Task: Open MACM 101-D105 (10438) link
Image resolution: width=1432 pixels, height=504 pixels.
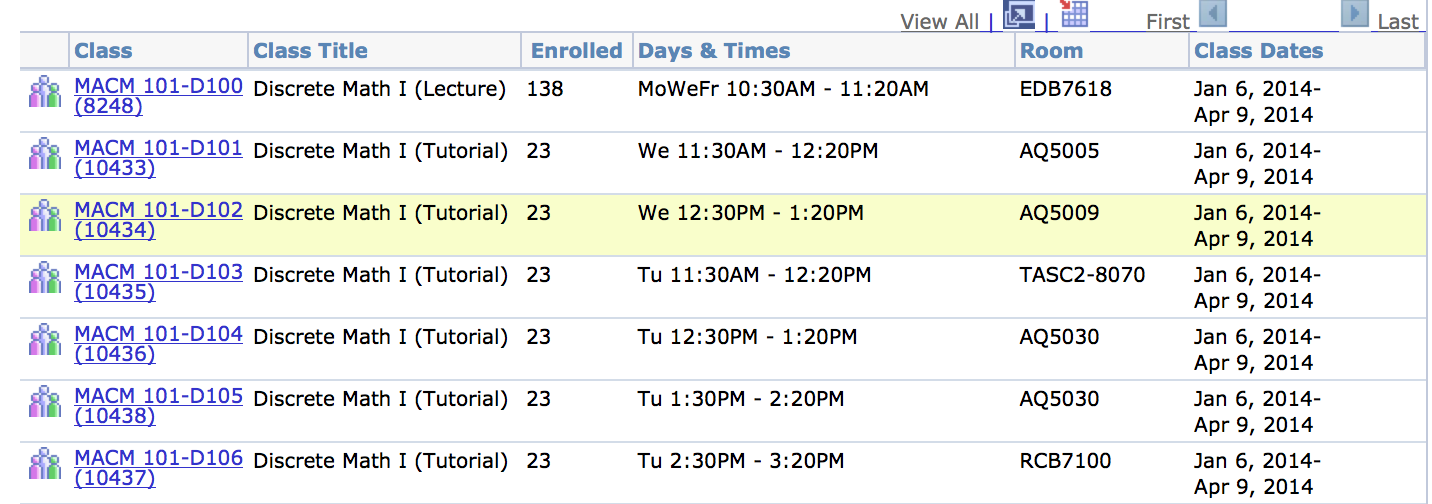Action: pyautogui.click(x=158, y=406)
